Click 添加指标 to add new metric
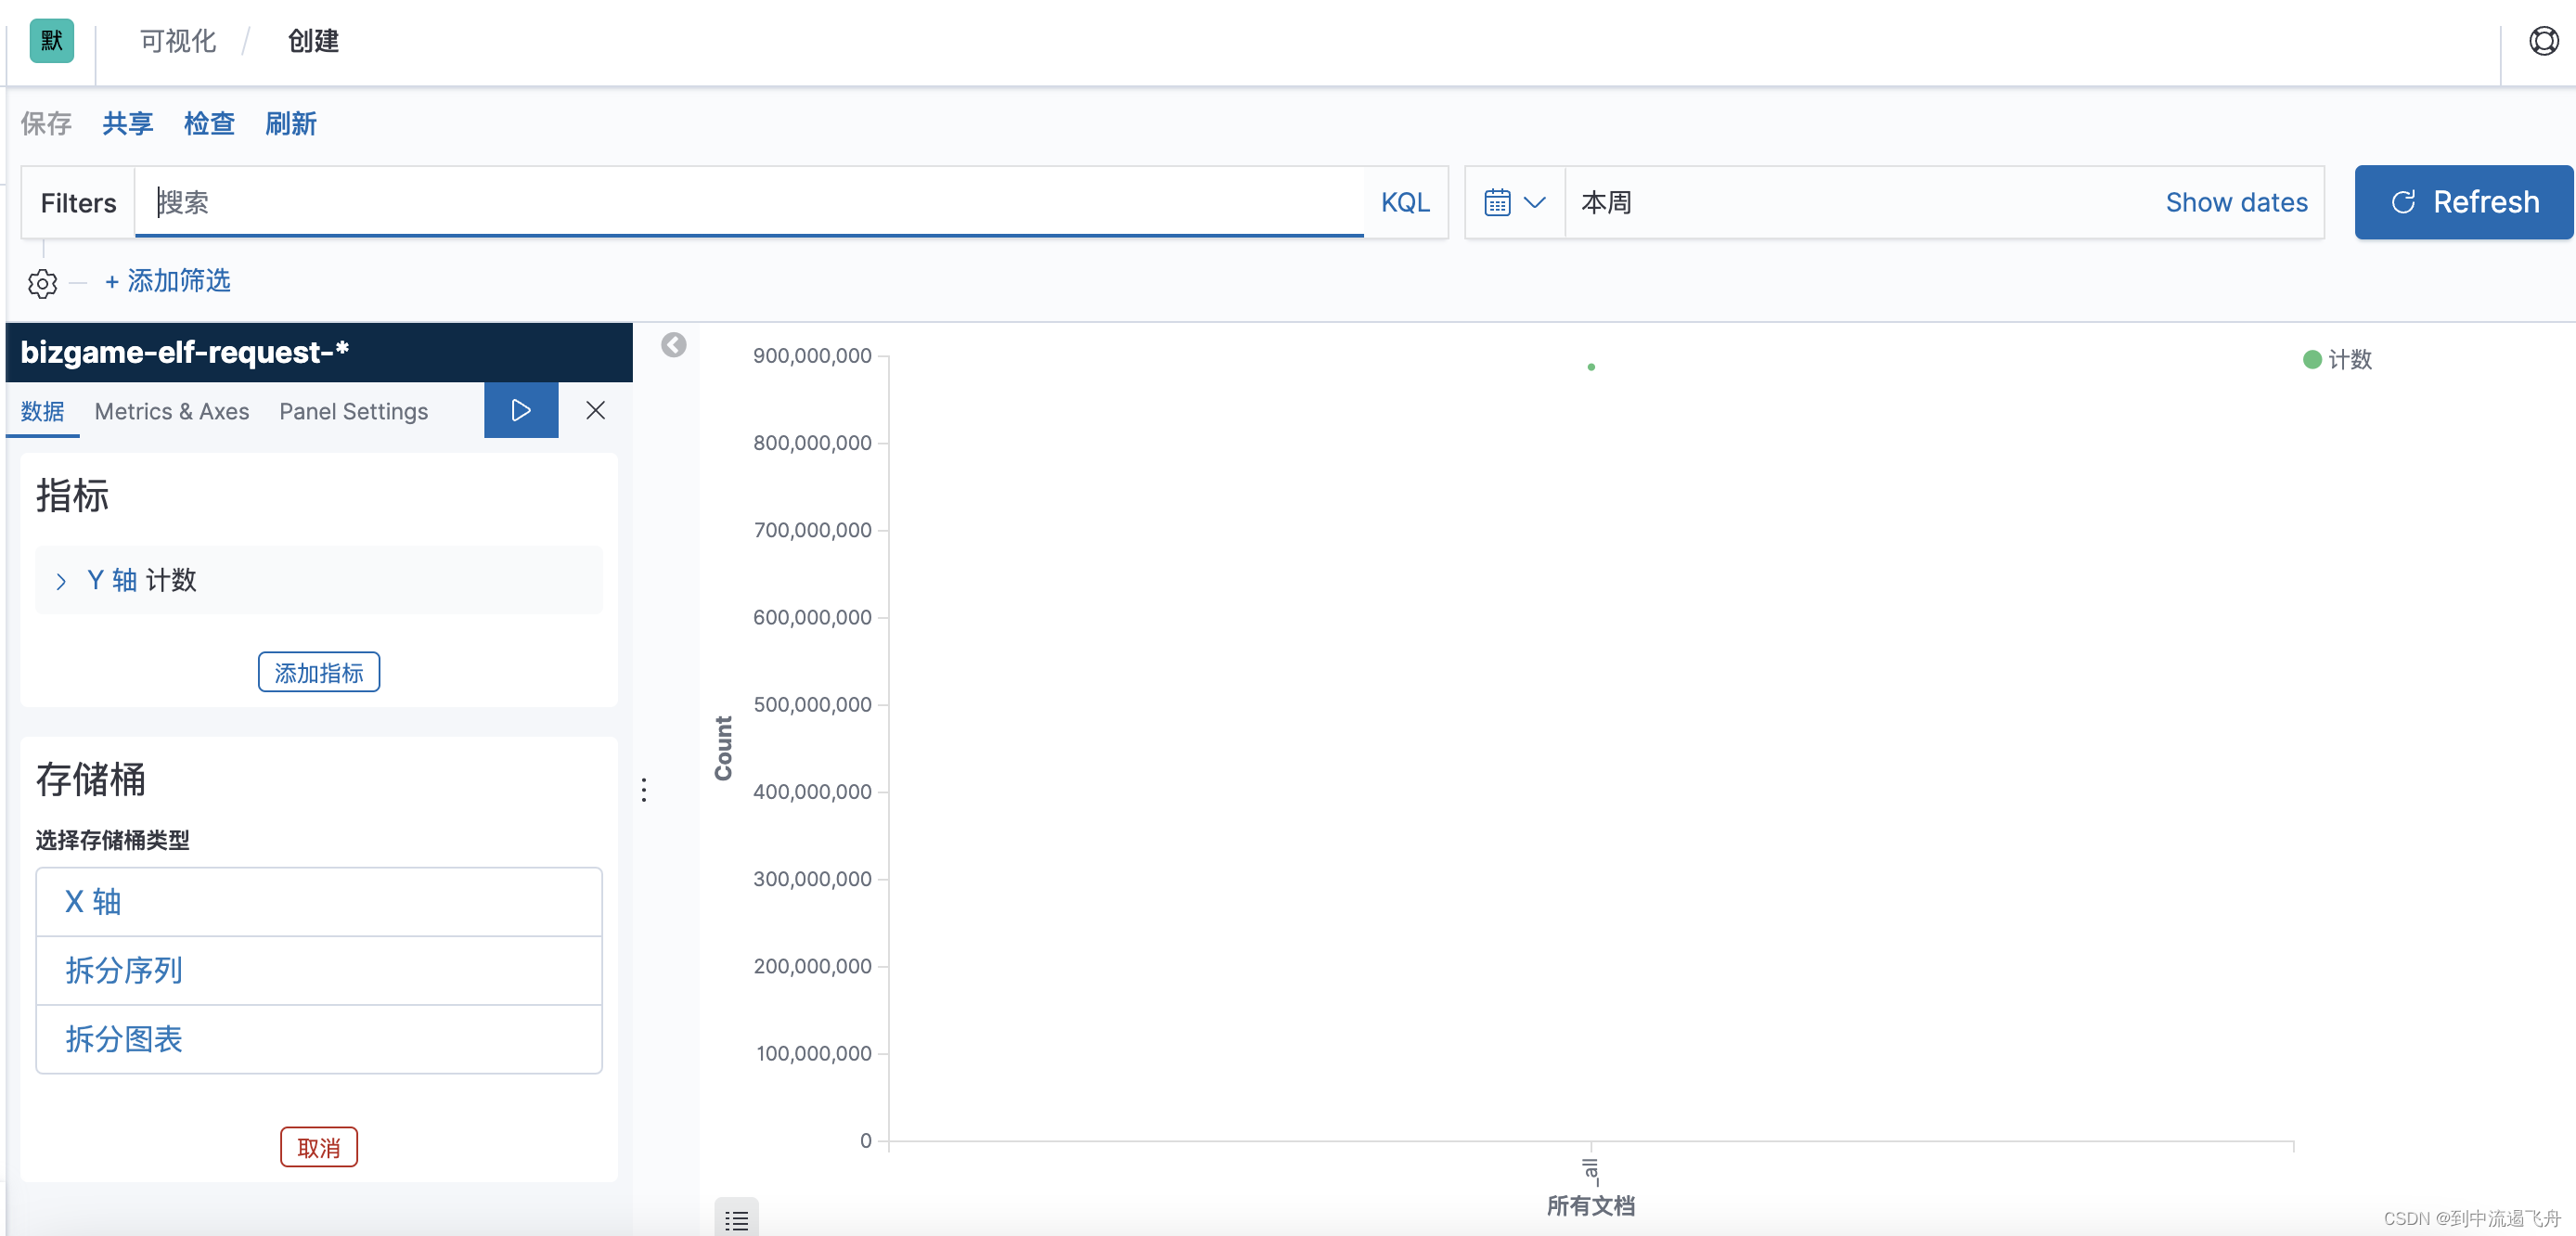 tap(318, 672)
